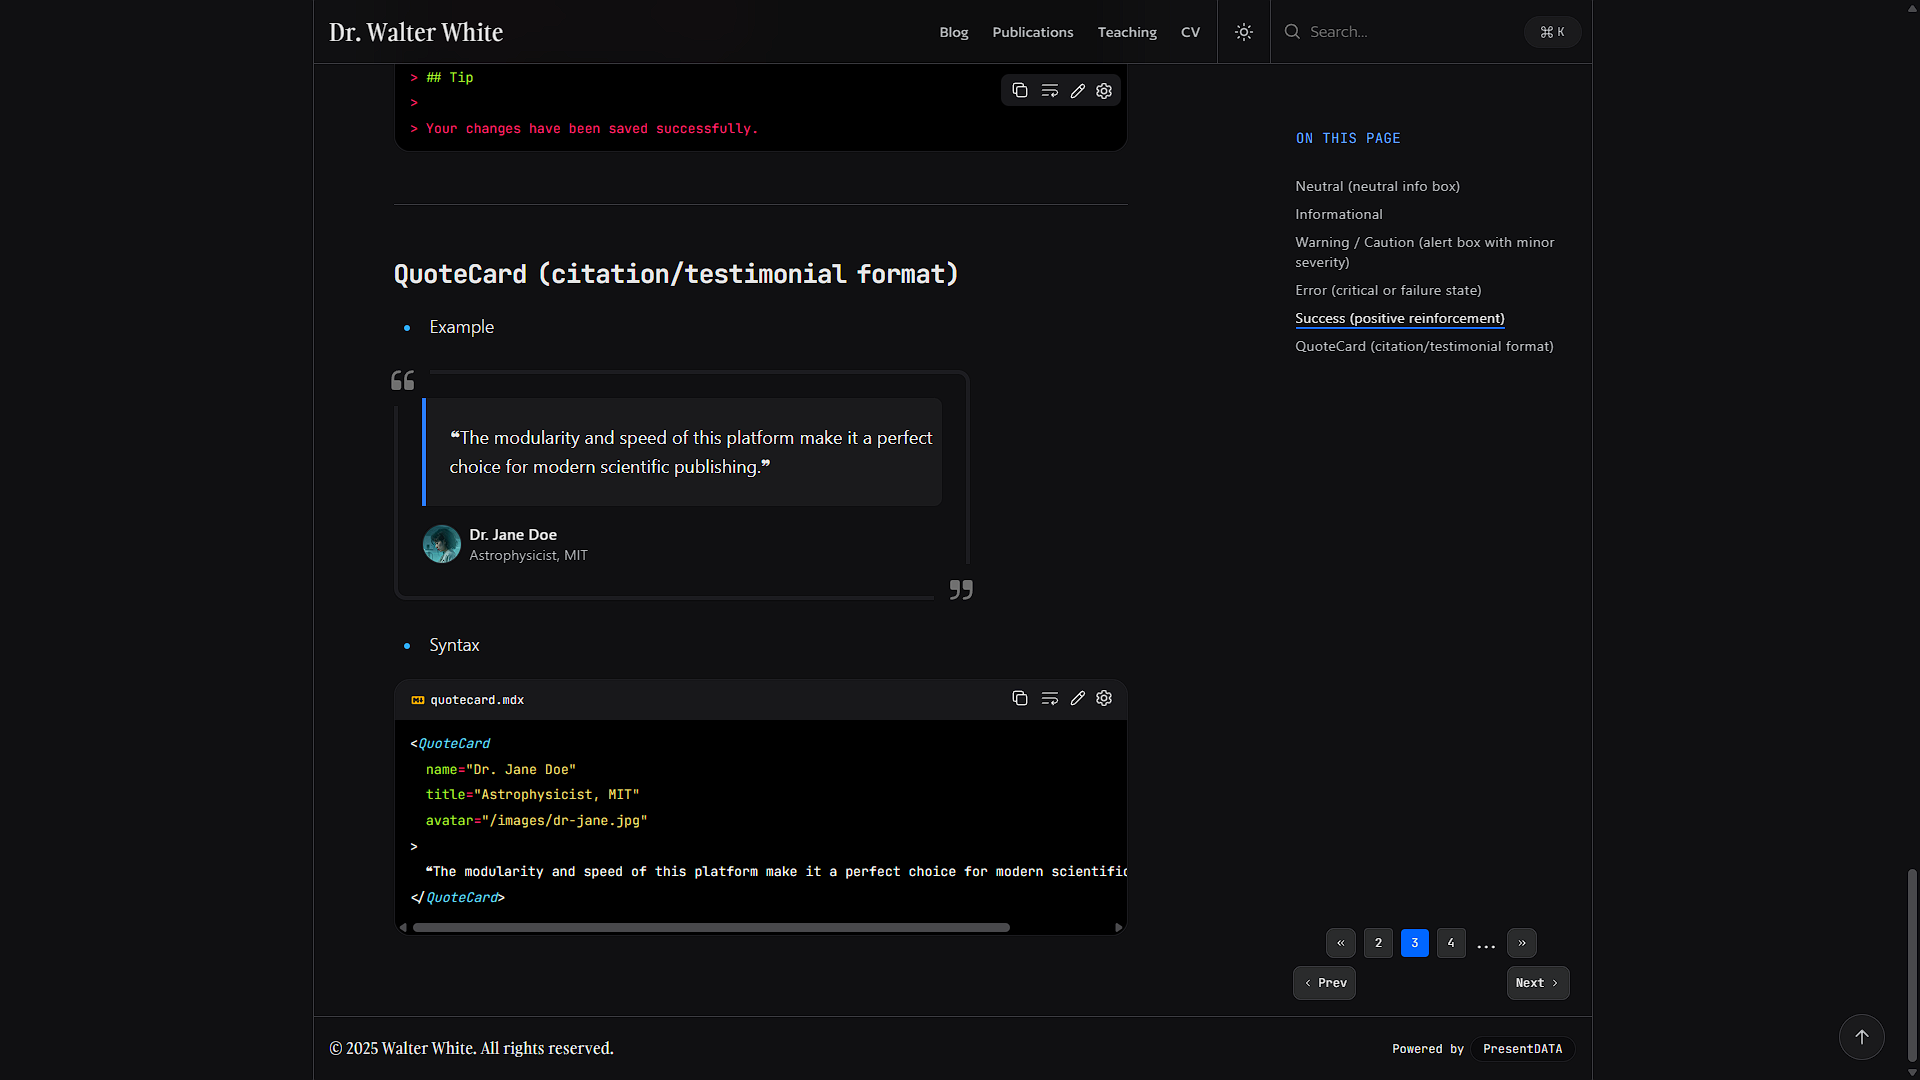Click the pencil edit icon in quotecard.mdx header
The height and width of the screenshot is (1080, 1920).
point(1077,699)
